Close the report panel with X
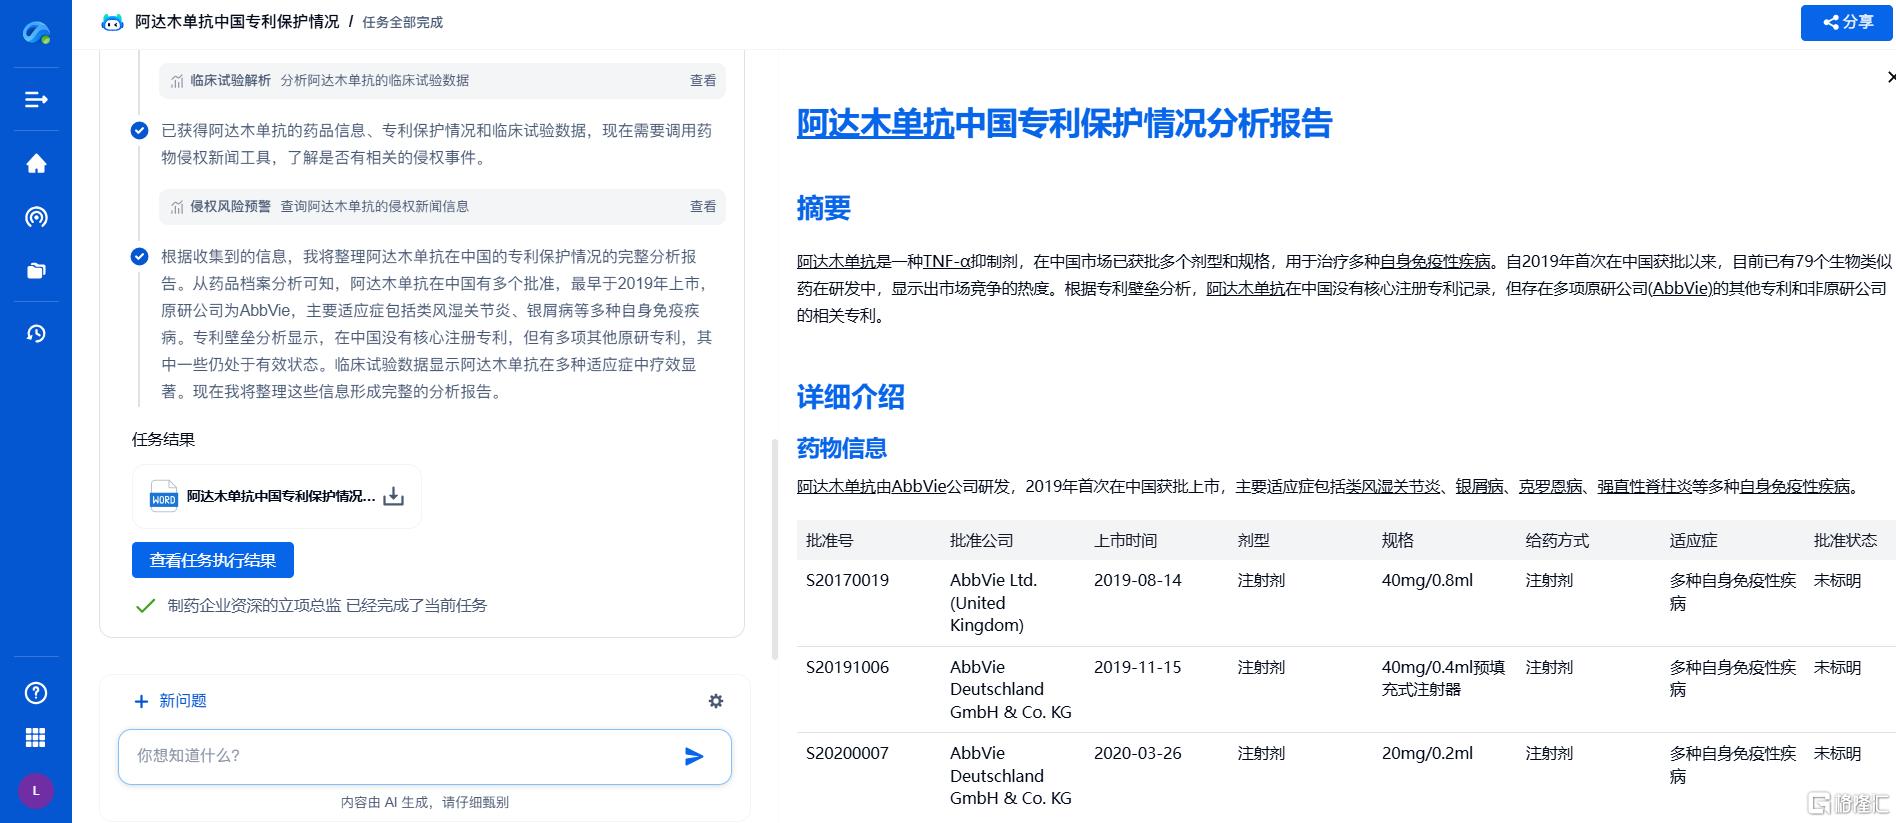1896x823 pixels. pos(1890,77)
